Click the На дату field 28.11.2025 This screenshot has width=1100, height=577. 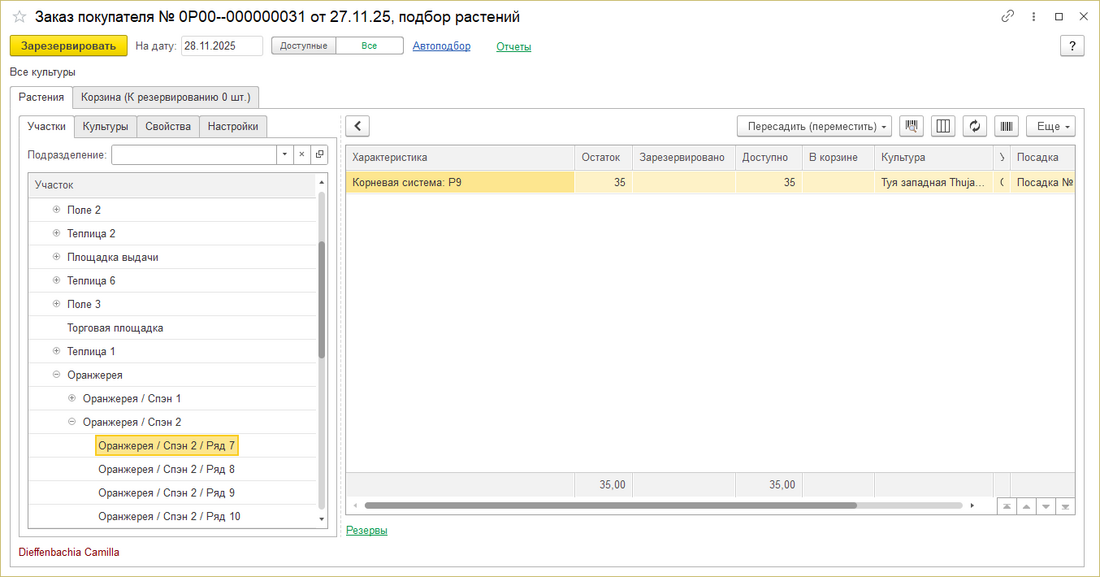pyautogui.click(x=222, y=46)
